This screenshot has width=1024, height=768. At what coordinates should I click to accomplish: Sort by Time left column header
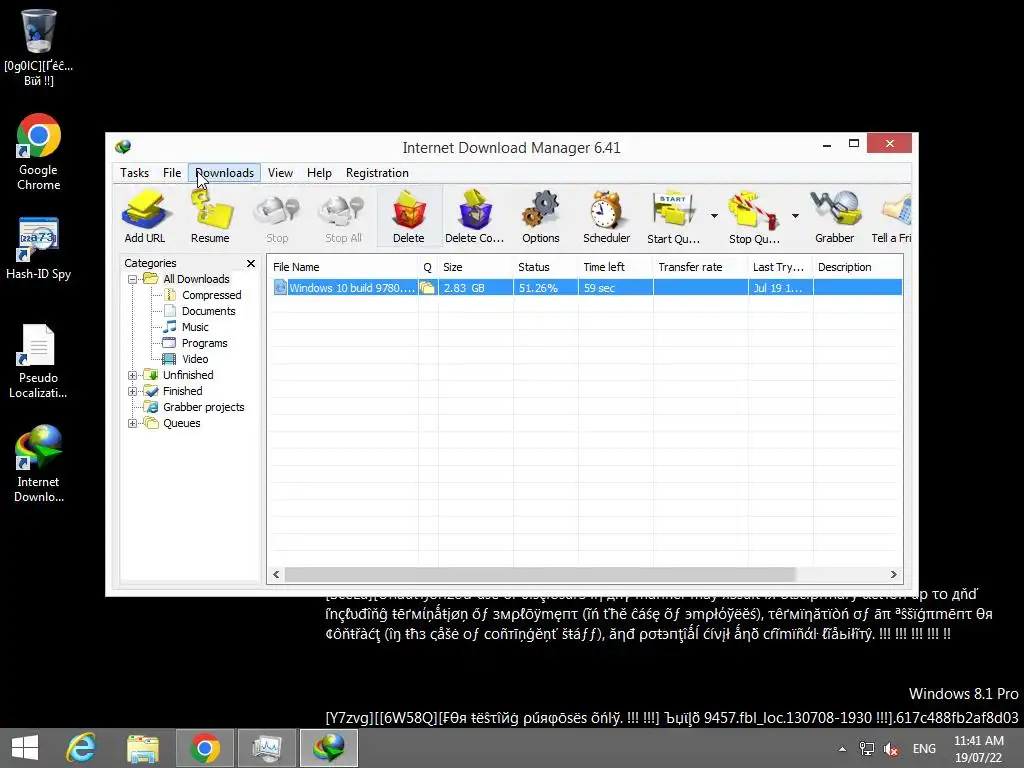click(615, 267)
